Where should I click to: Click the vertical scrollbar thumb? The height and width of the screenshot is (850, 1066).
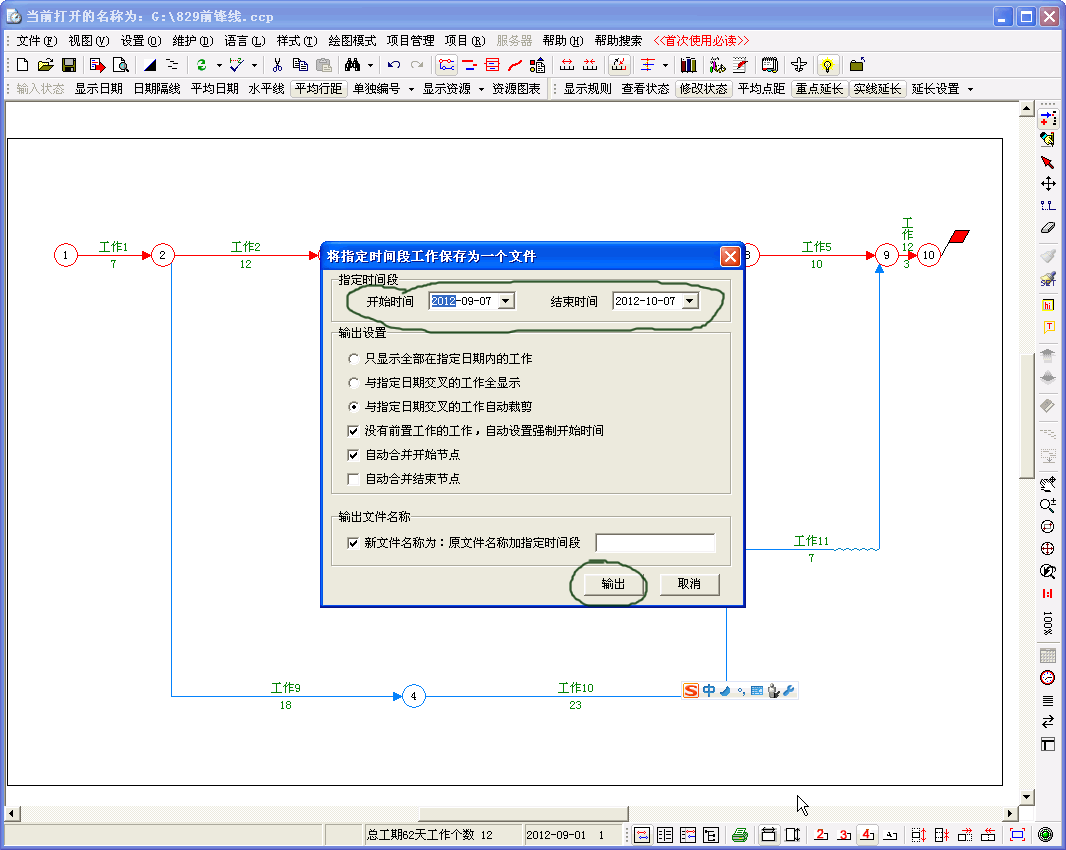[1027, 416]
